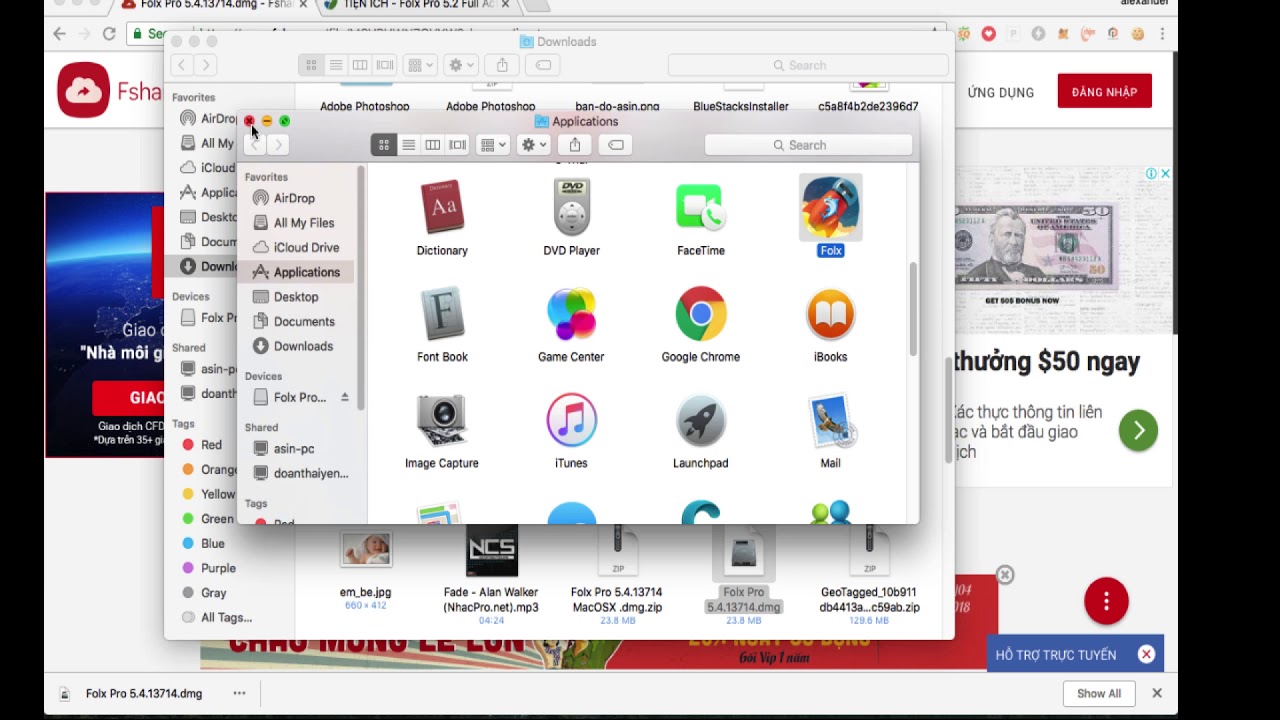Open the Mail app icon
This screenshot has height=720, width=1280.
point(830,421)
